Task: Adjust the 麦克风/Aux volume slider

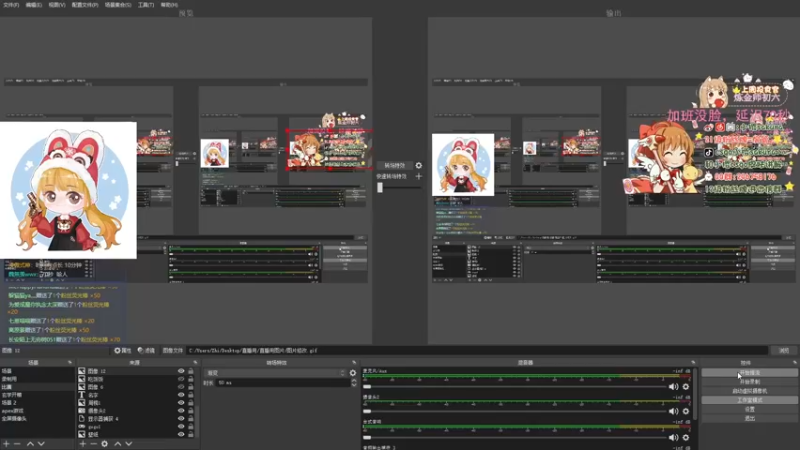Action: [x=514, y=387]
